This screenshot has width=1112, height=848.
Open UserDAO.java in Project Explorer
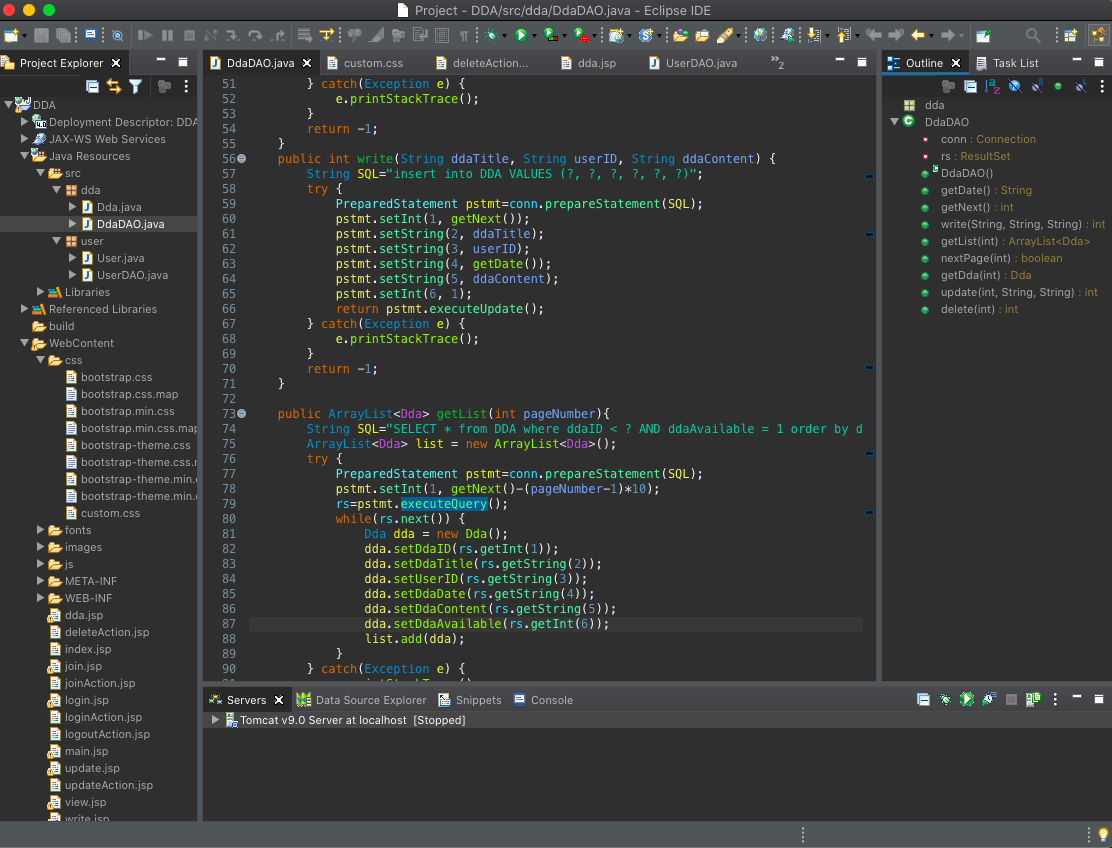pos(132,275)
